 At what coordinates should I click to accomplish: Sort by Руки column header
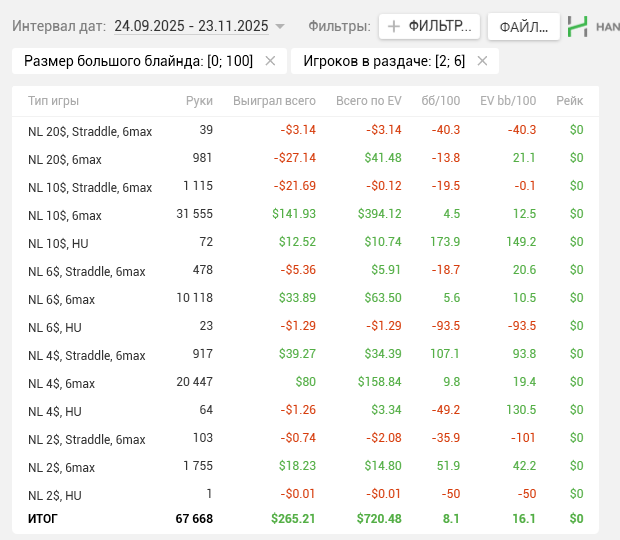[x=199, y=101]
